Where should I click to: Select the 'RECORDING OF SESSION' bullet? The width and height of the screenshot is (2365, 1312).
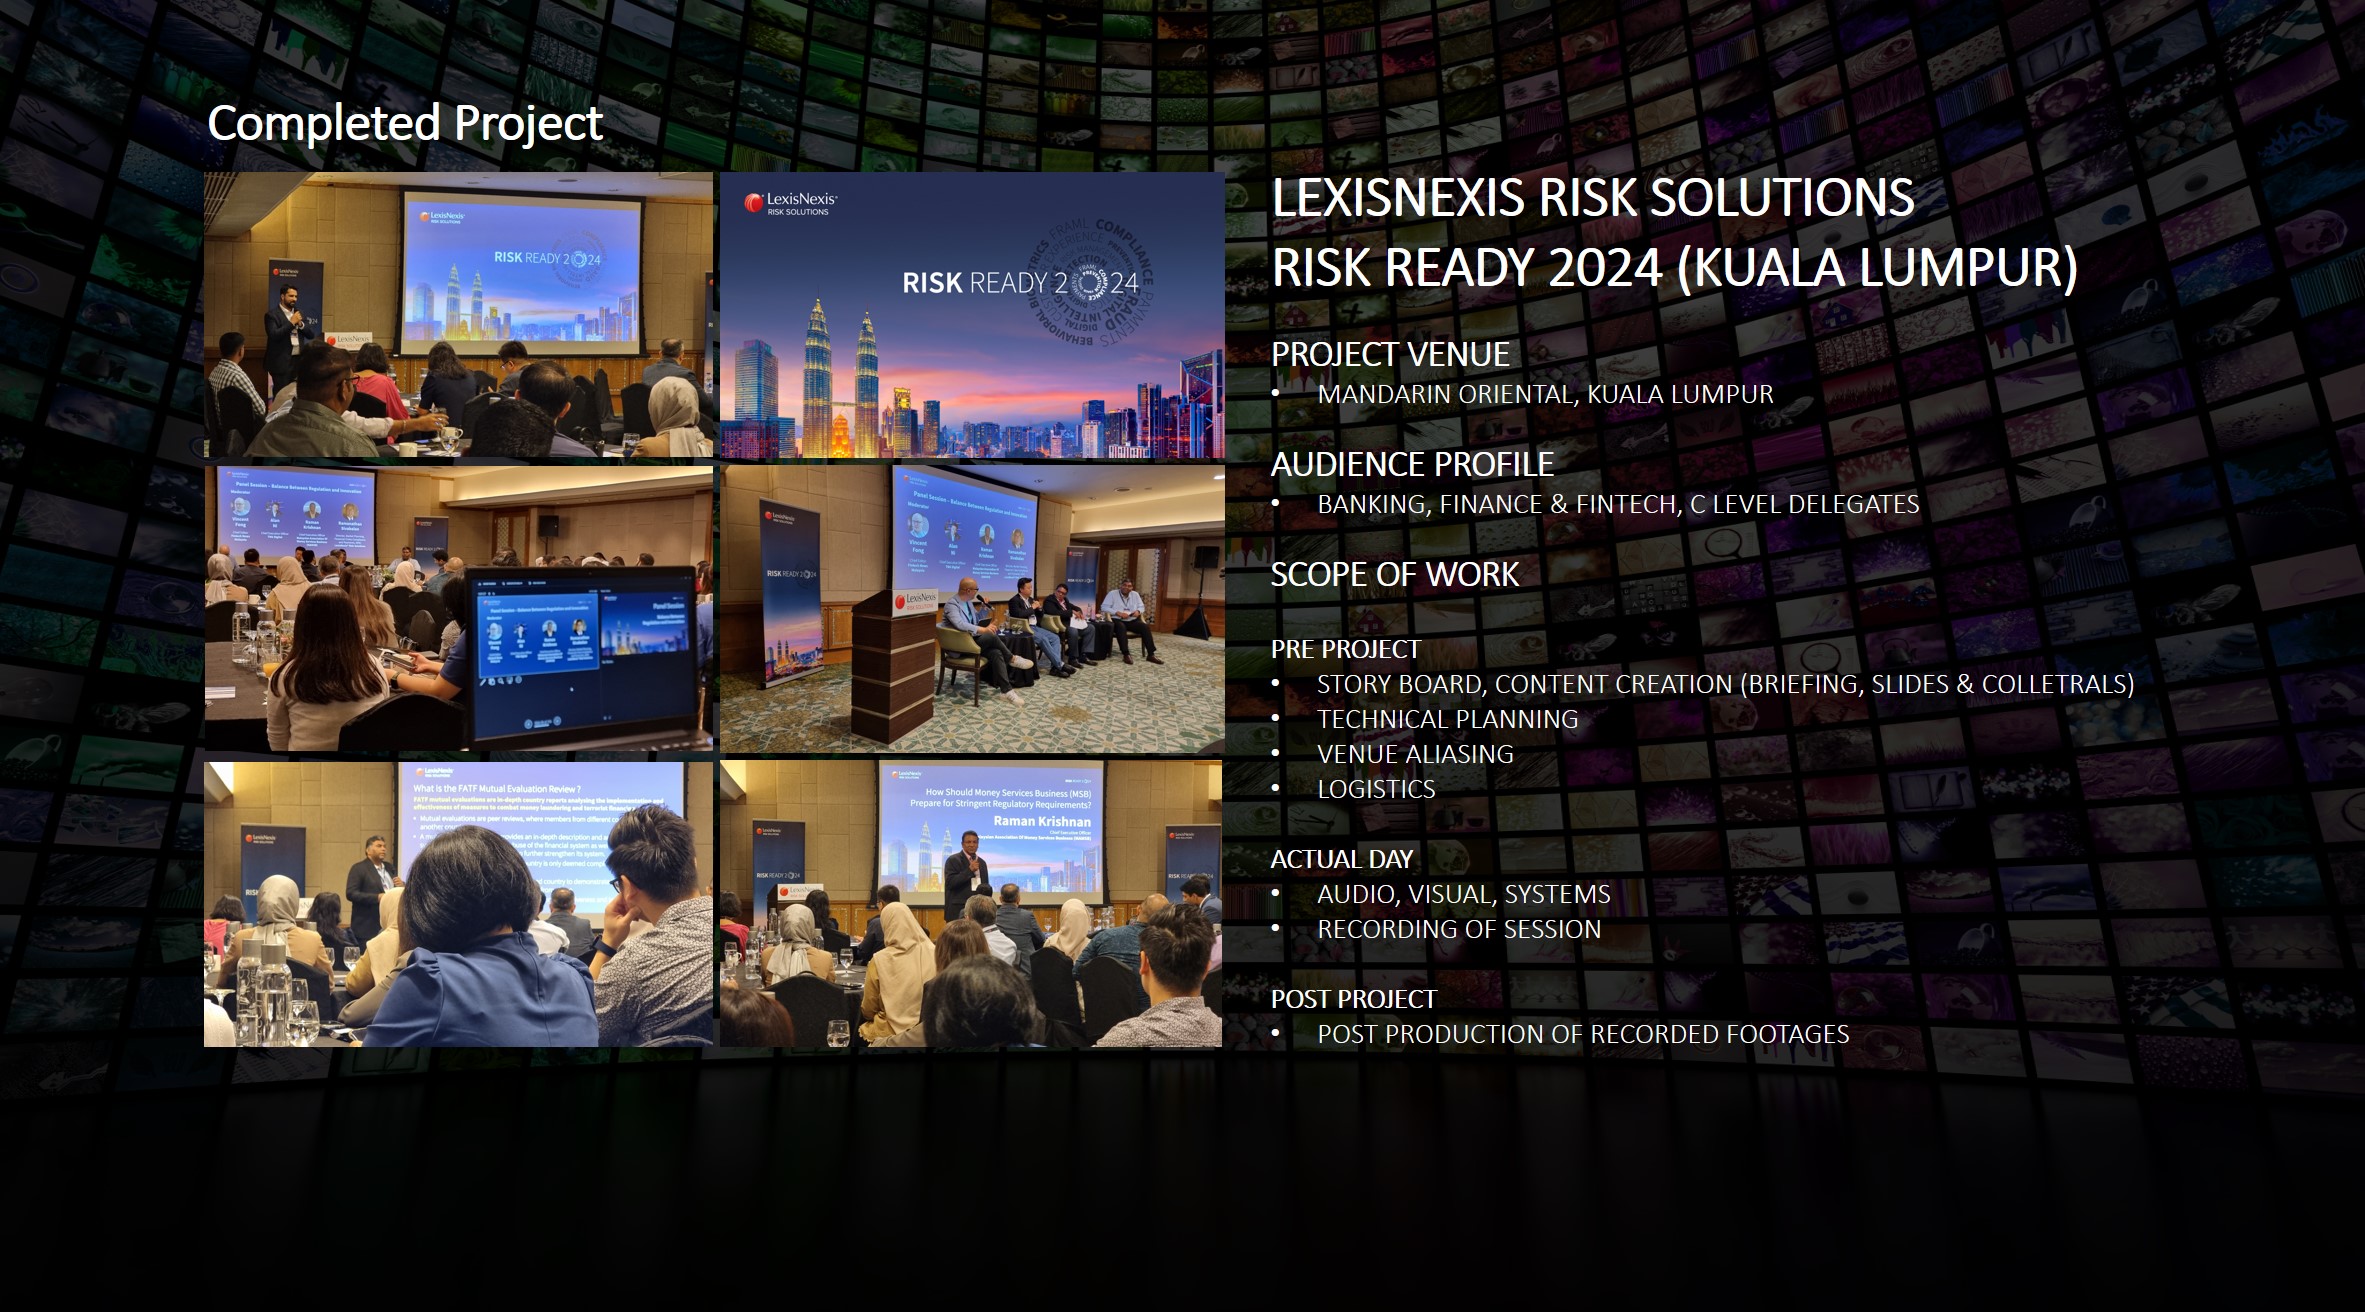1459,929
